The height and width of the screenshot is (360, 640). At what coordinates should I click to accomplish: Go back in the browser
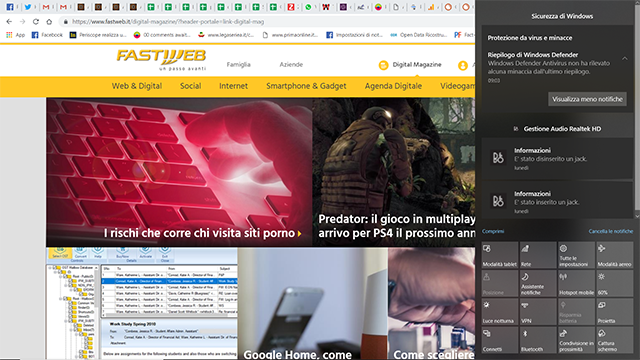(x=9, y=22)
